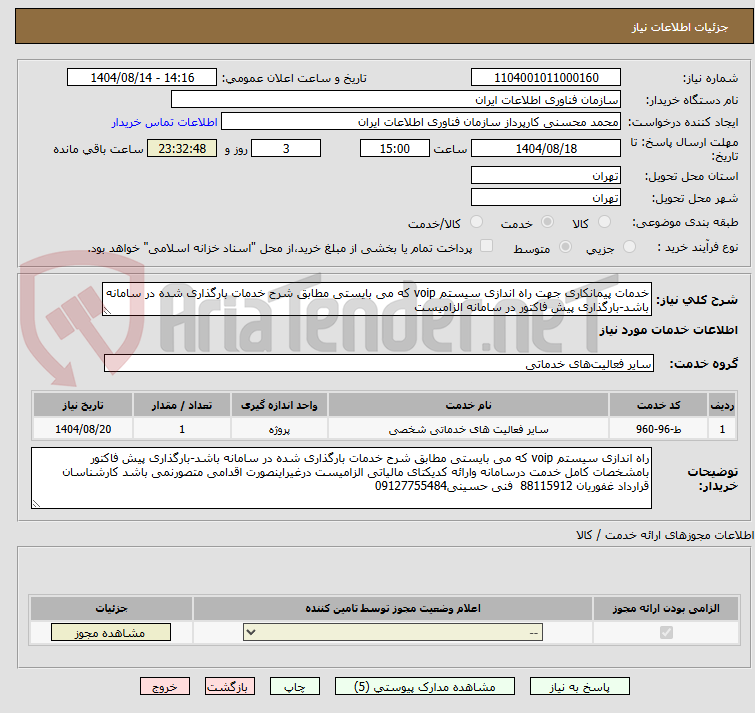The image size is (755, 713).
Task: Click the اطلاعات تماس خریدار link
Action: click(165, 122)
